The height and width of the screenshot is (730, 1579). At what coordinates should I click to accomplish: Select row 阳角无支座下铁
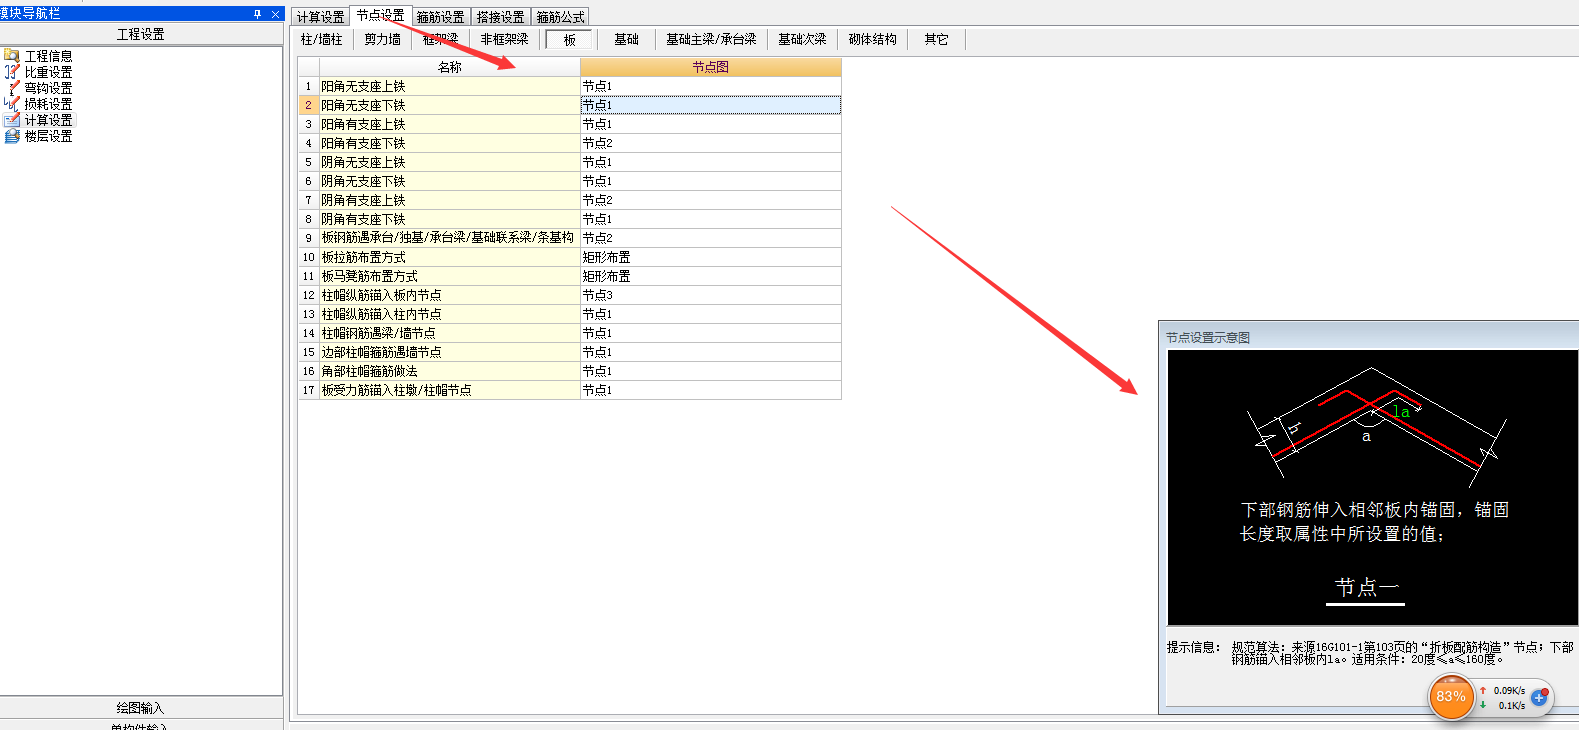coord(449,105)
